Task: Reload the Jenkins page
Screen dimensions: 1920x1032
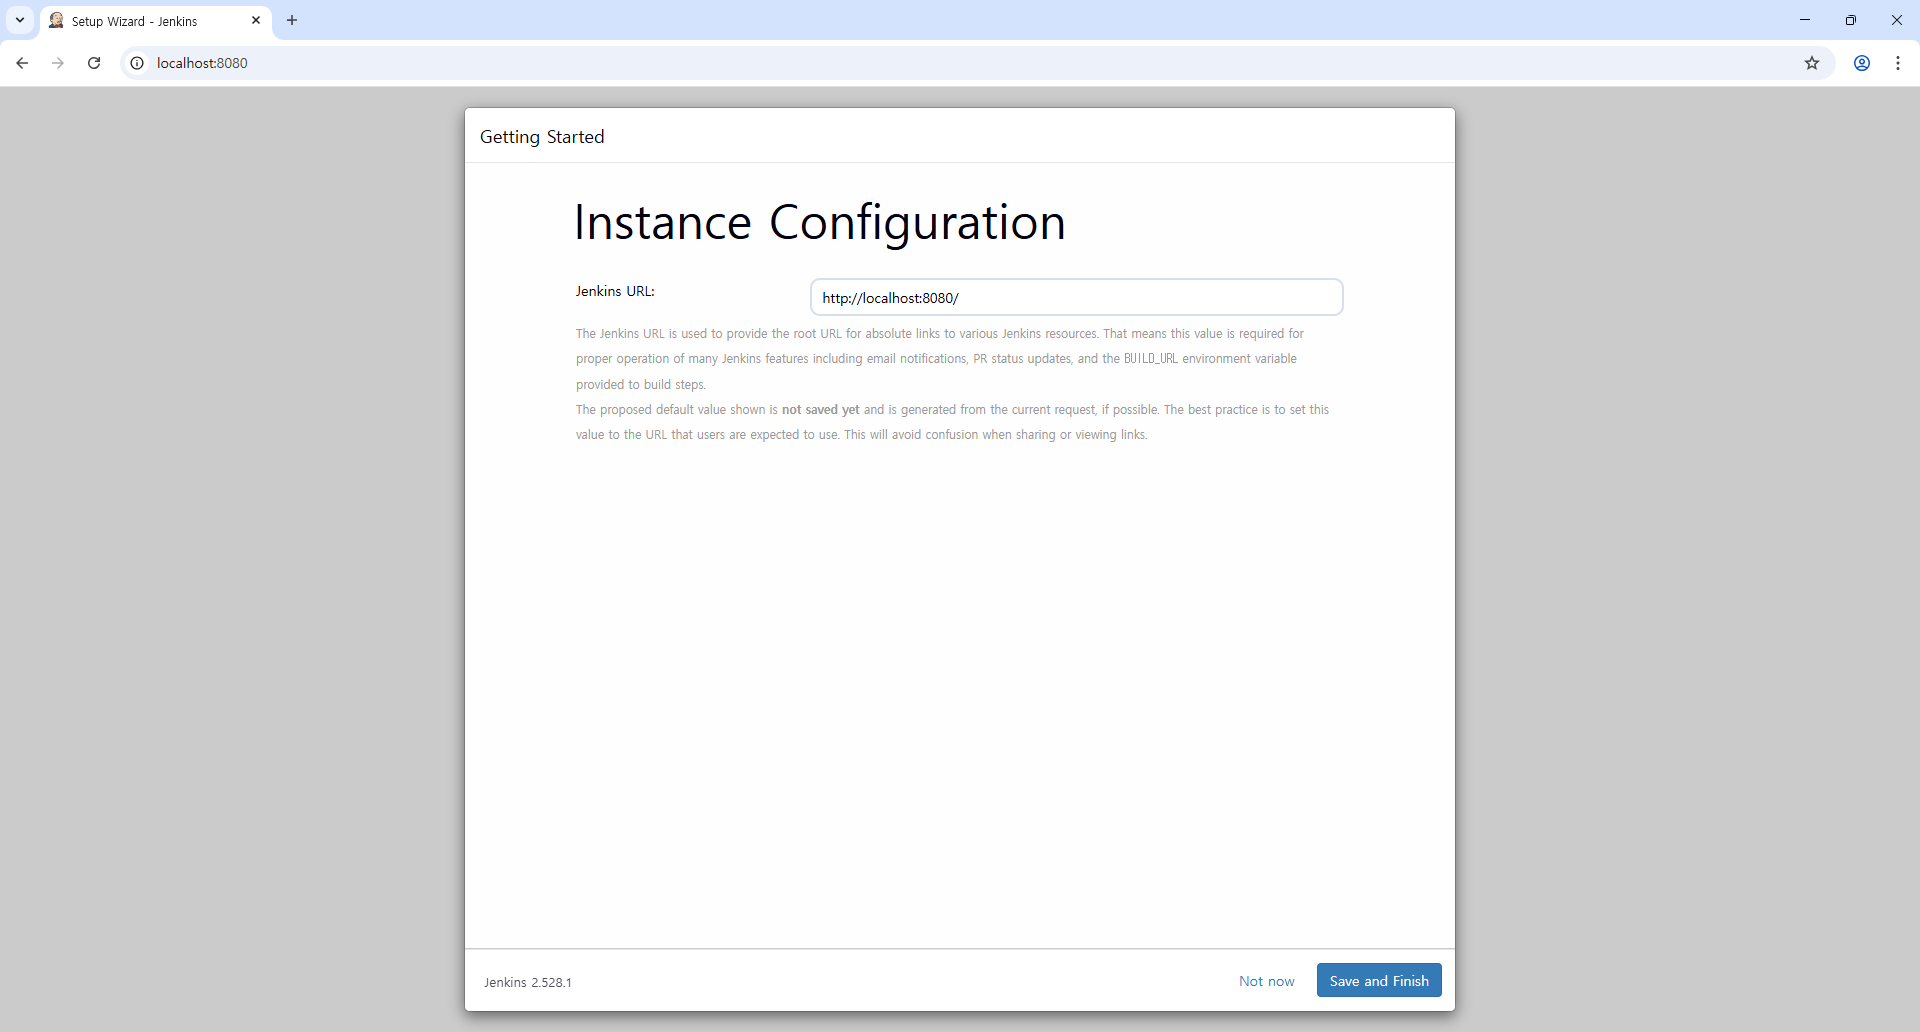Action: (94, 63)
